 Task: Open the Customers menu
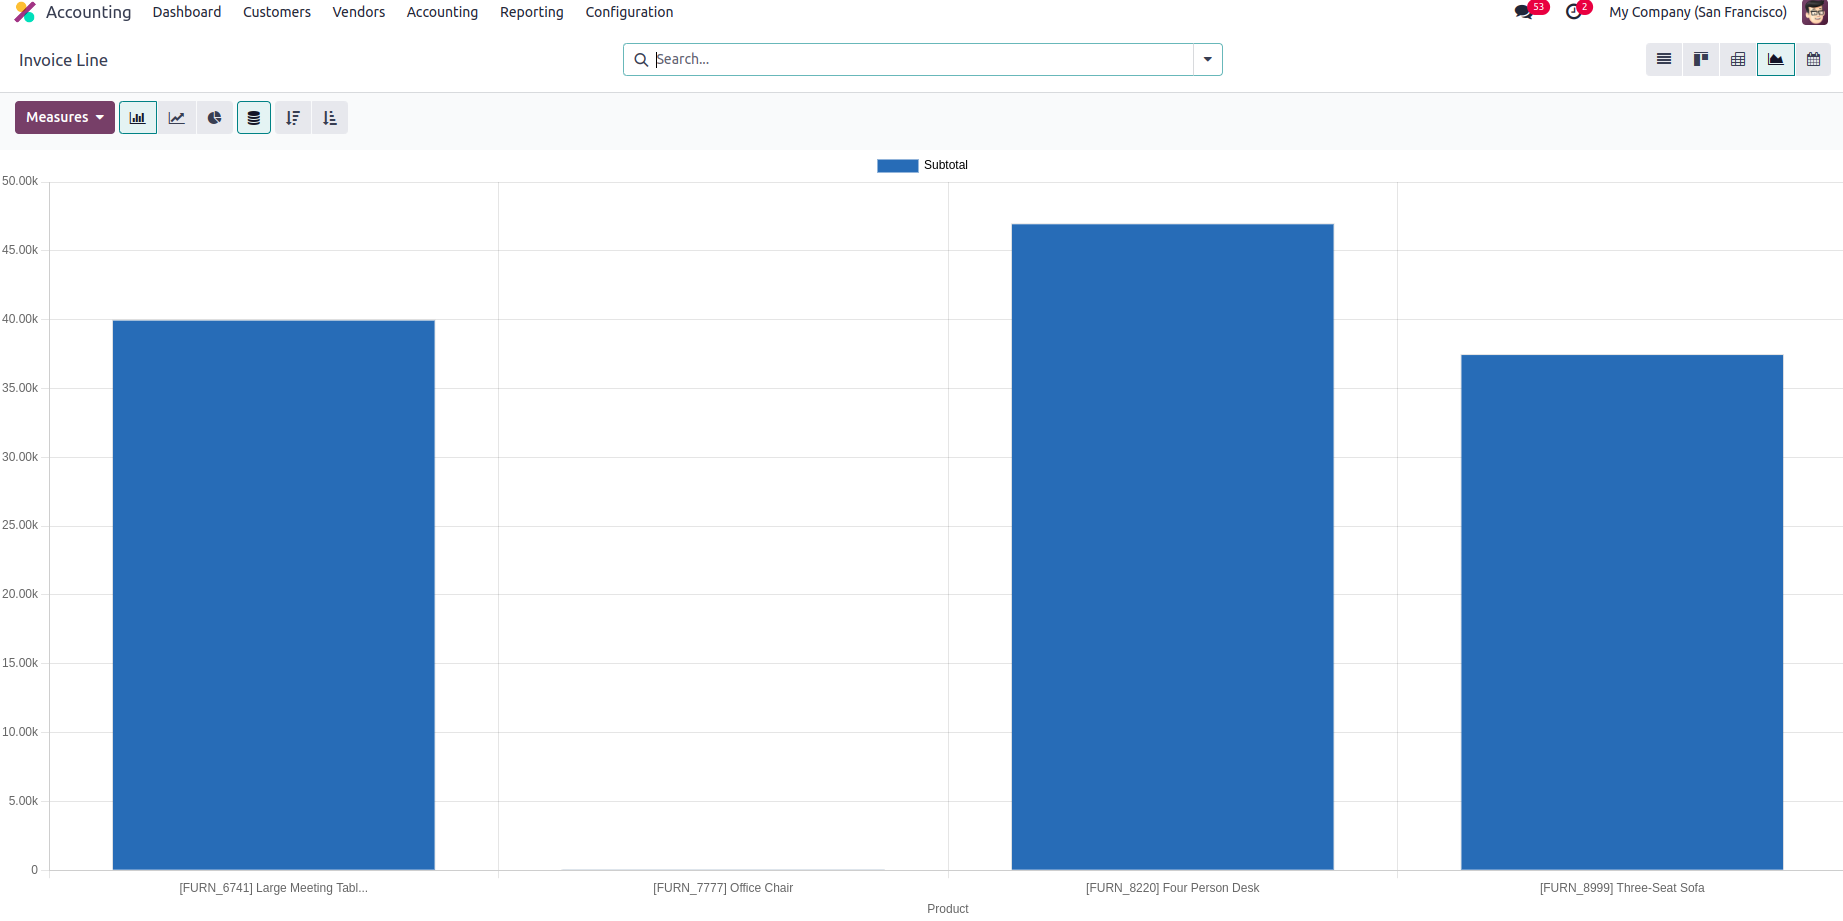pyautogui.click(x=277, y=12)
